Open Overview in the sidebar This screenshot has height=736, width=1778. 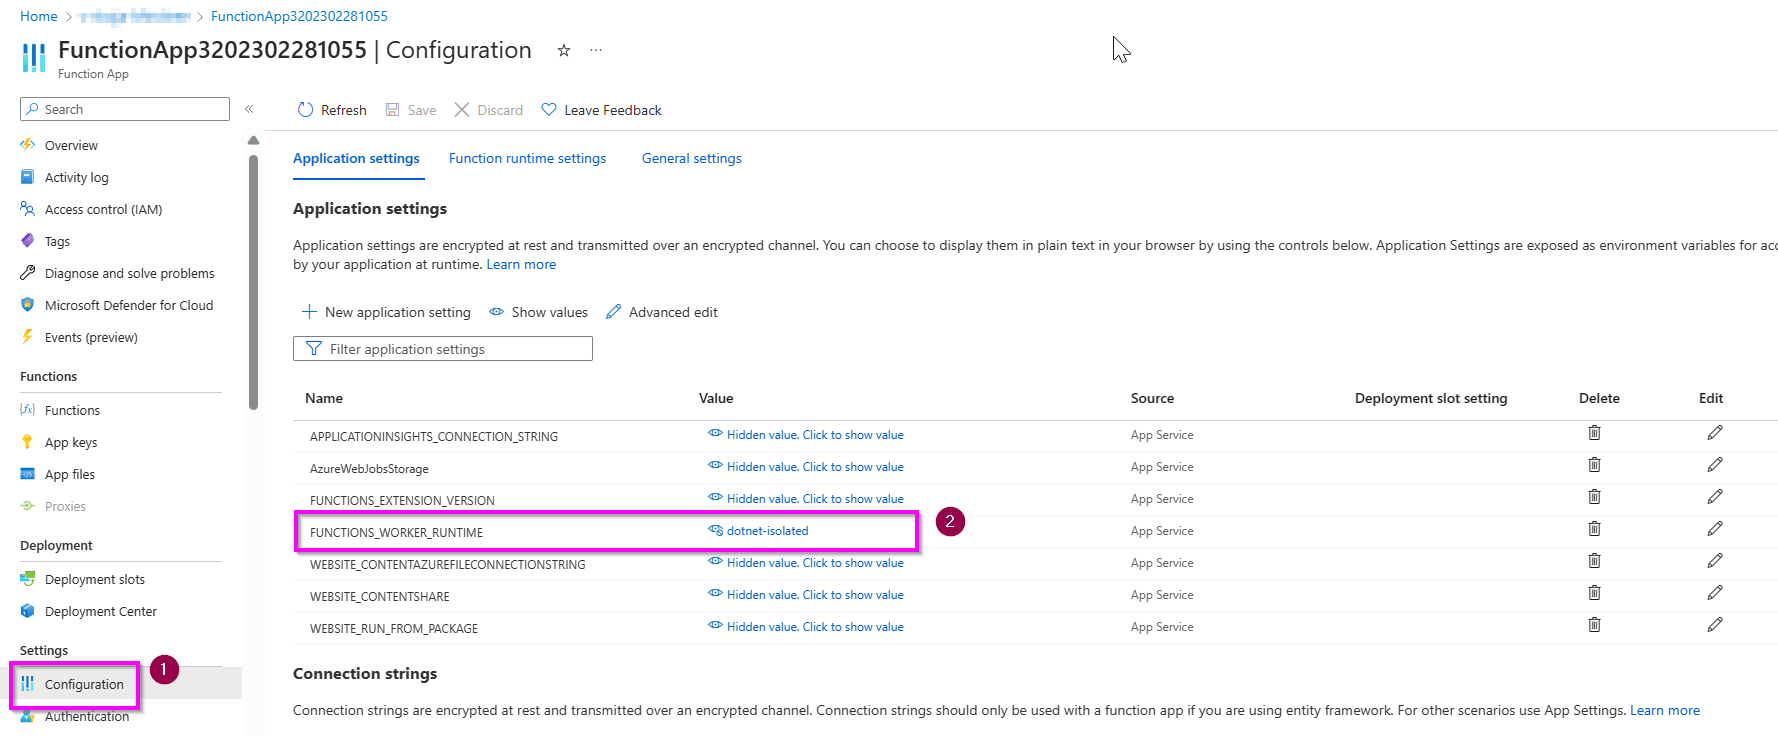(71, 145)
